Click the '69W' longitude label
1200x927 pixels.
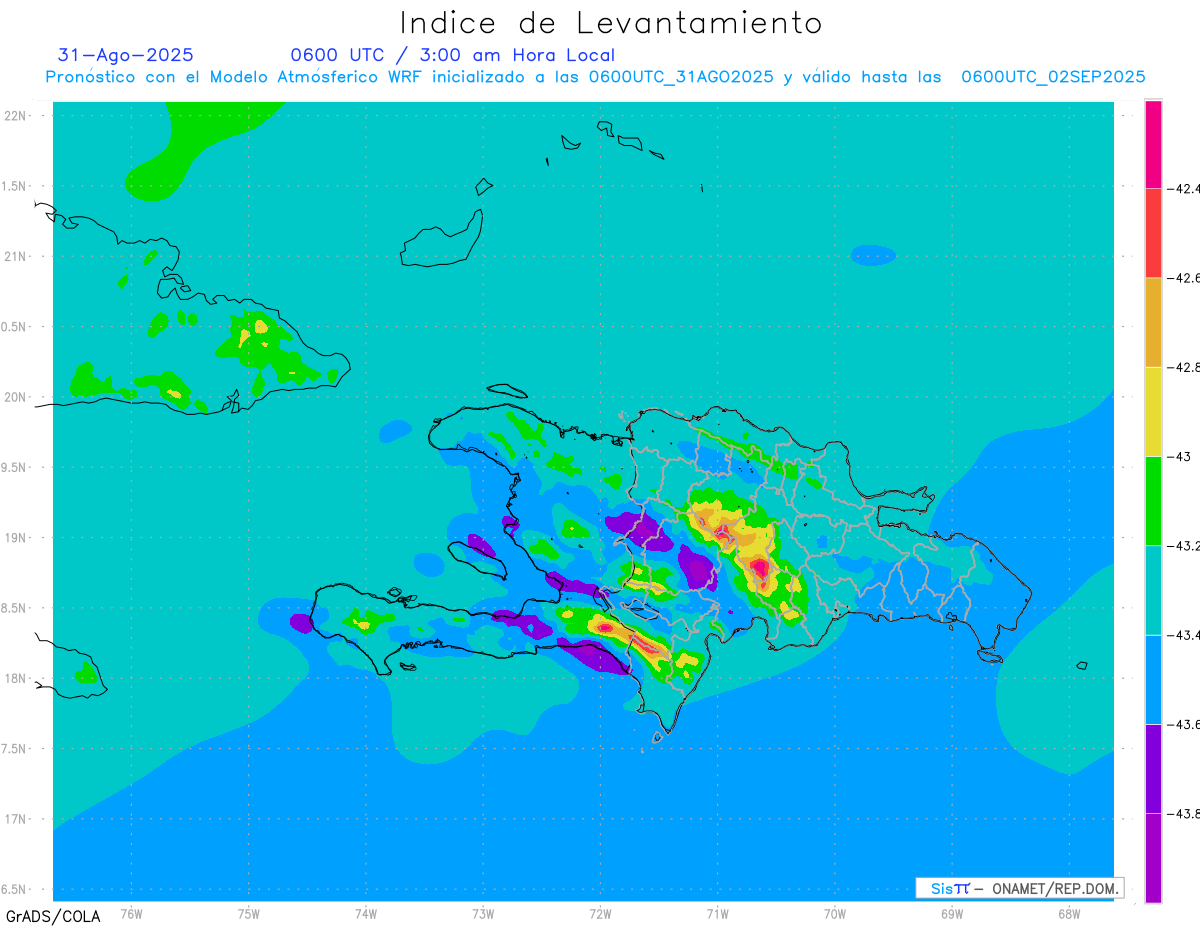point(952,914)
